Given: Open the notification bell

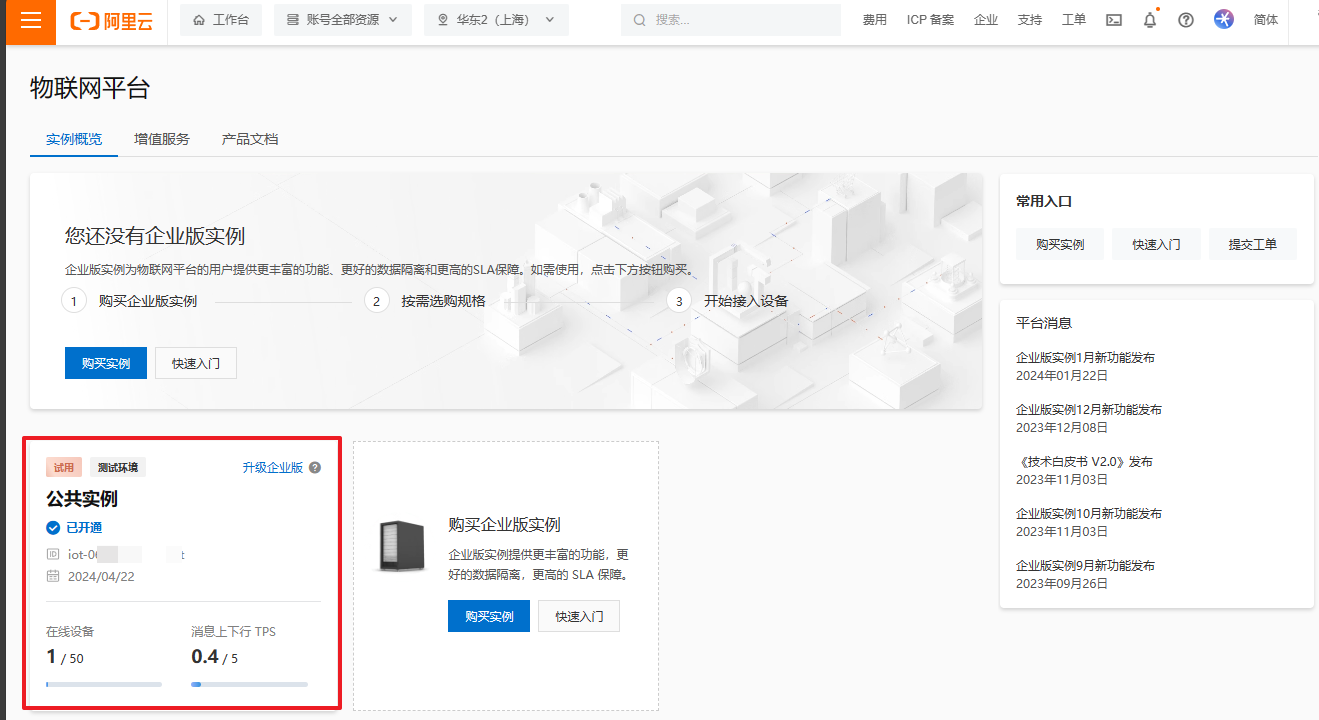Looking at the screenshot, I should 1150,20.
